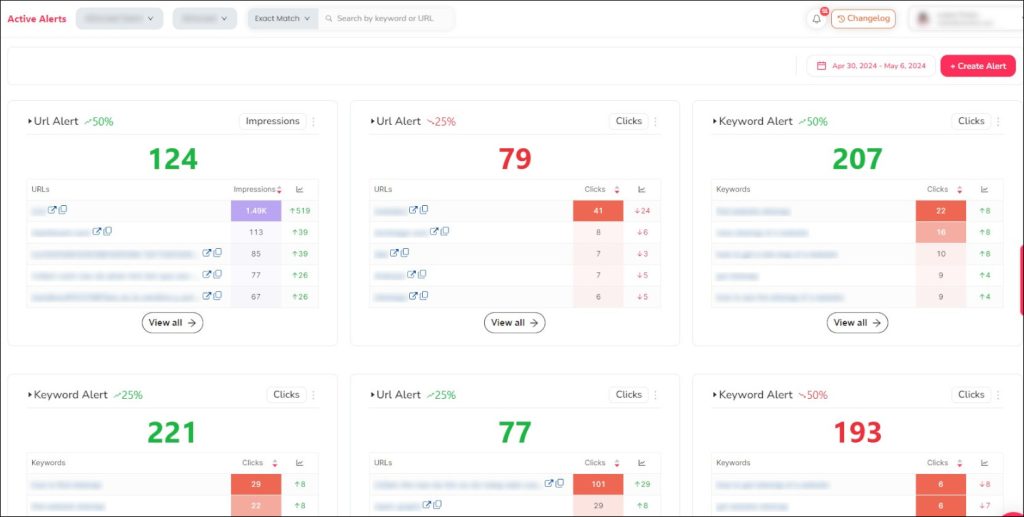Open external link for the 113 impressions URL
The image size is (1024, 517).
pos(97,231)
